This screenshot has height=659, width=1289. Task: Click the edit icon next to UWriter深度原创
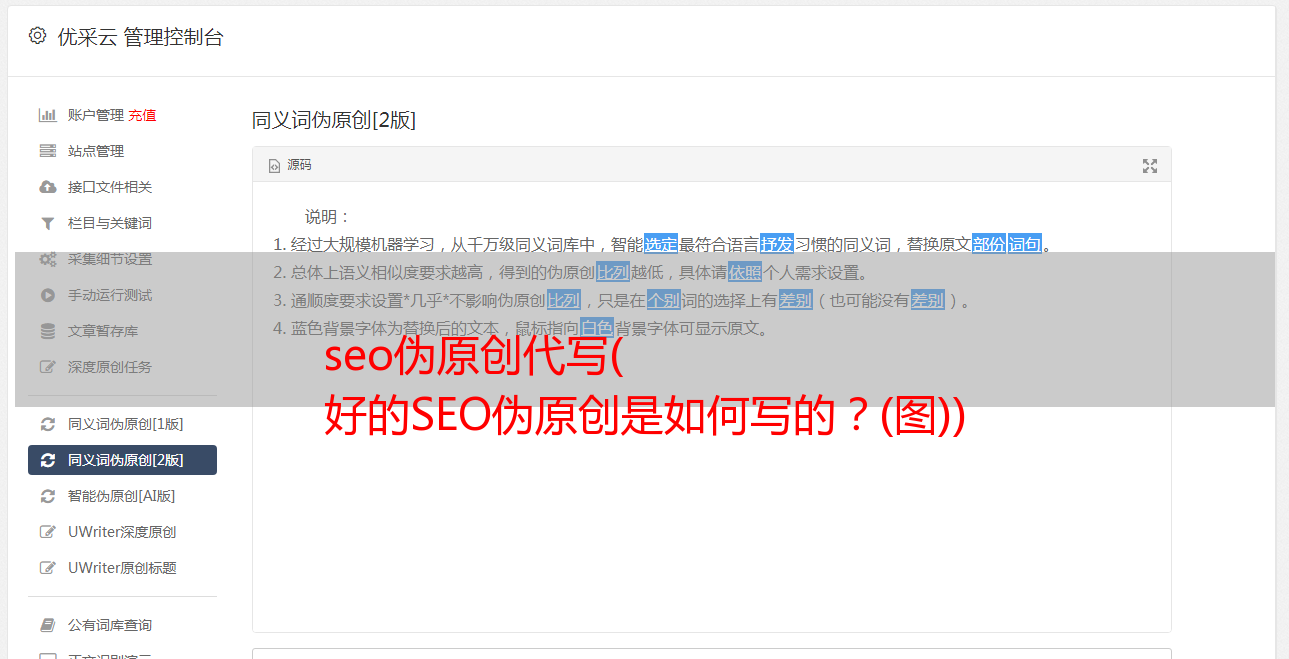pos(47,532)
